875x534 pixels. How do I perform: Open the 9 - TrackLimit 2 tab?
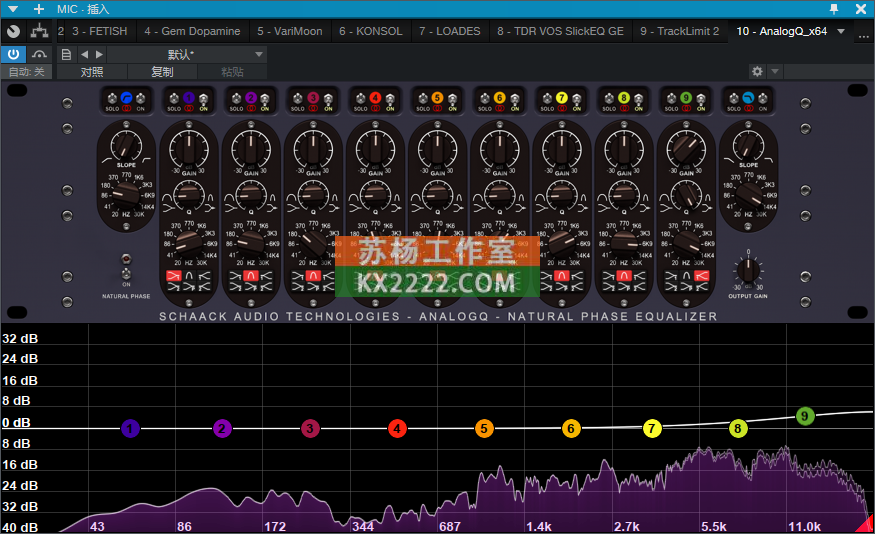coord(679,31)
